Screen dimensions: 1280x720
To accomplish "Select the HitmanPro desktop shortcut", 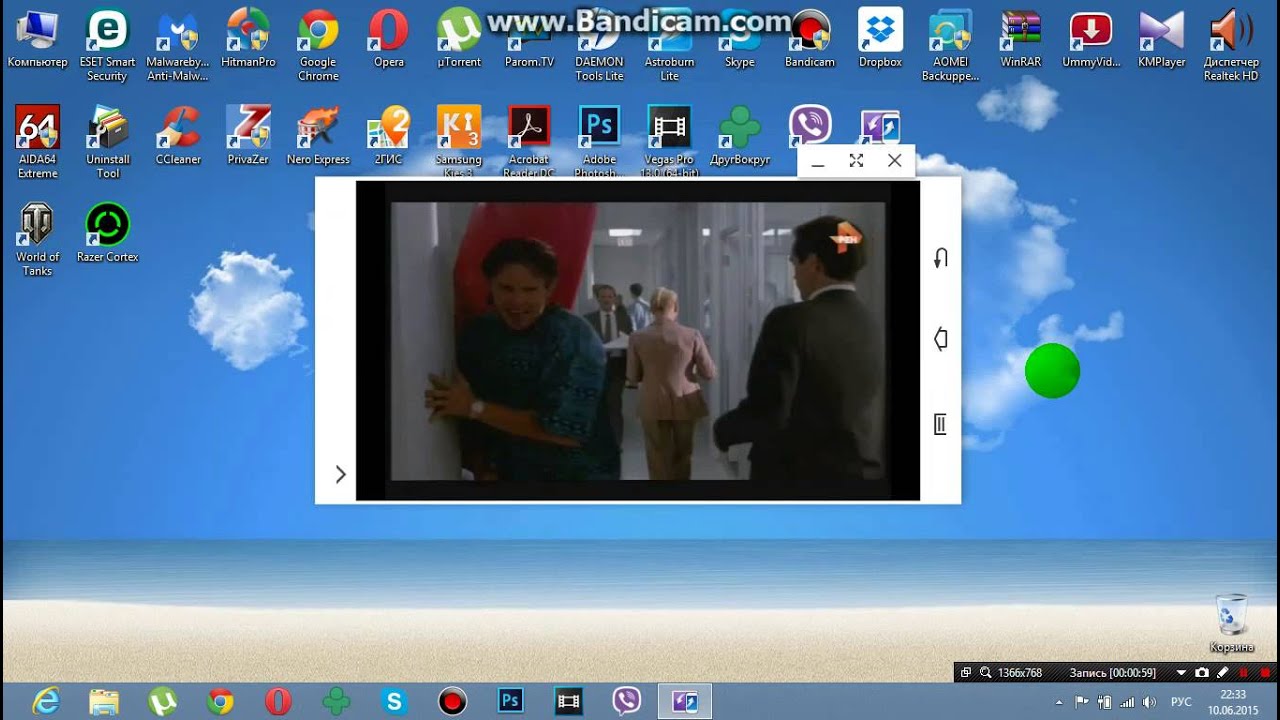I will coord(248,40).
